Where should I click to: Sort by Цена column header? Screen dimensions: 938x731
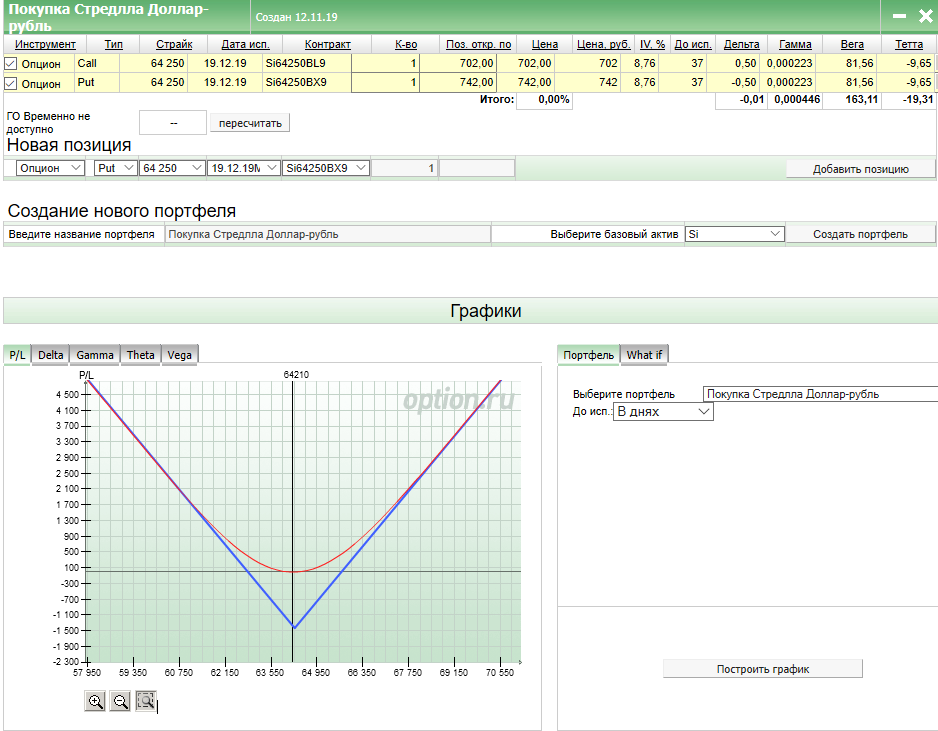tap(545, 44)
